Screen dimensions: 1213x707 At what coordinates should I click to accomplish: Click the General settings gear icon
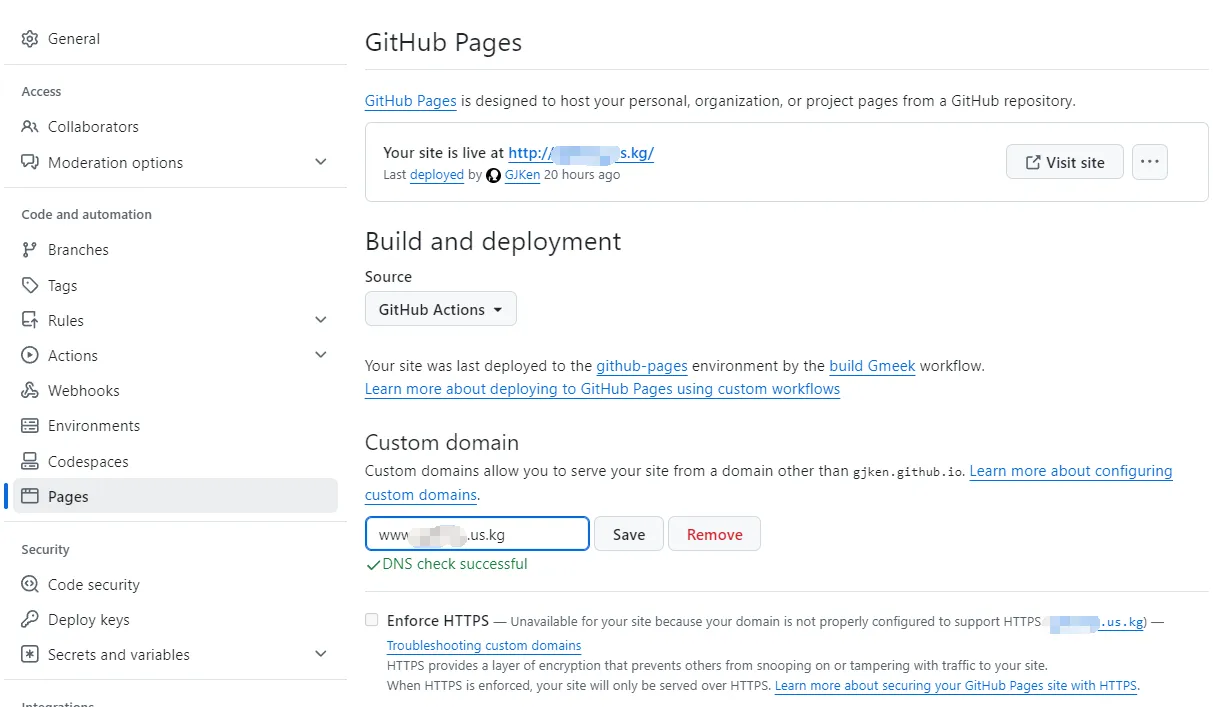click(30, 39)
